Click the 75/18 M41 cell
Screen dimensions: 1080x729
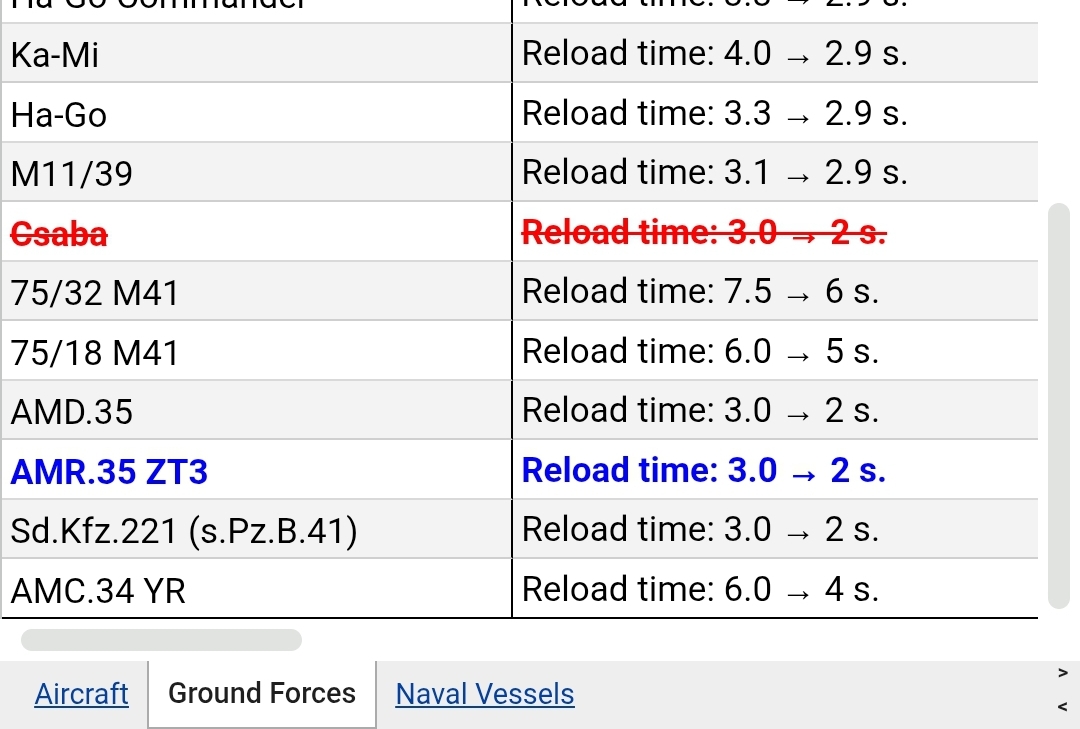256,351
